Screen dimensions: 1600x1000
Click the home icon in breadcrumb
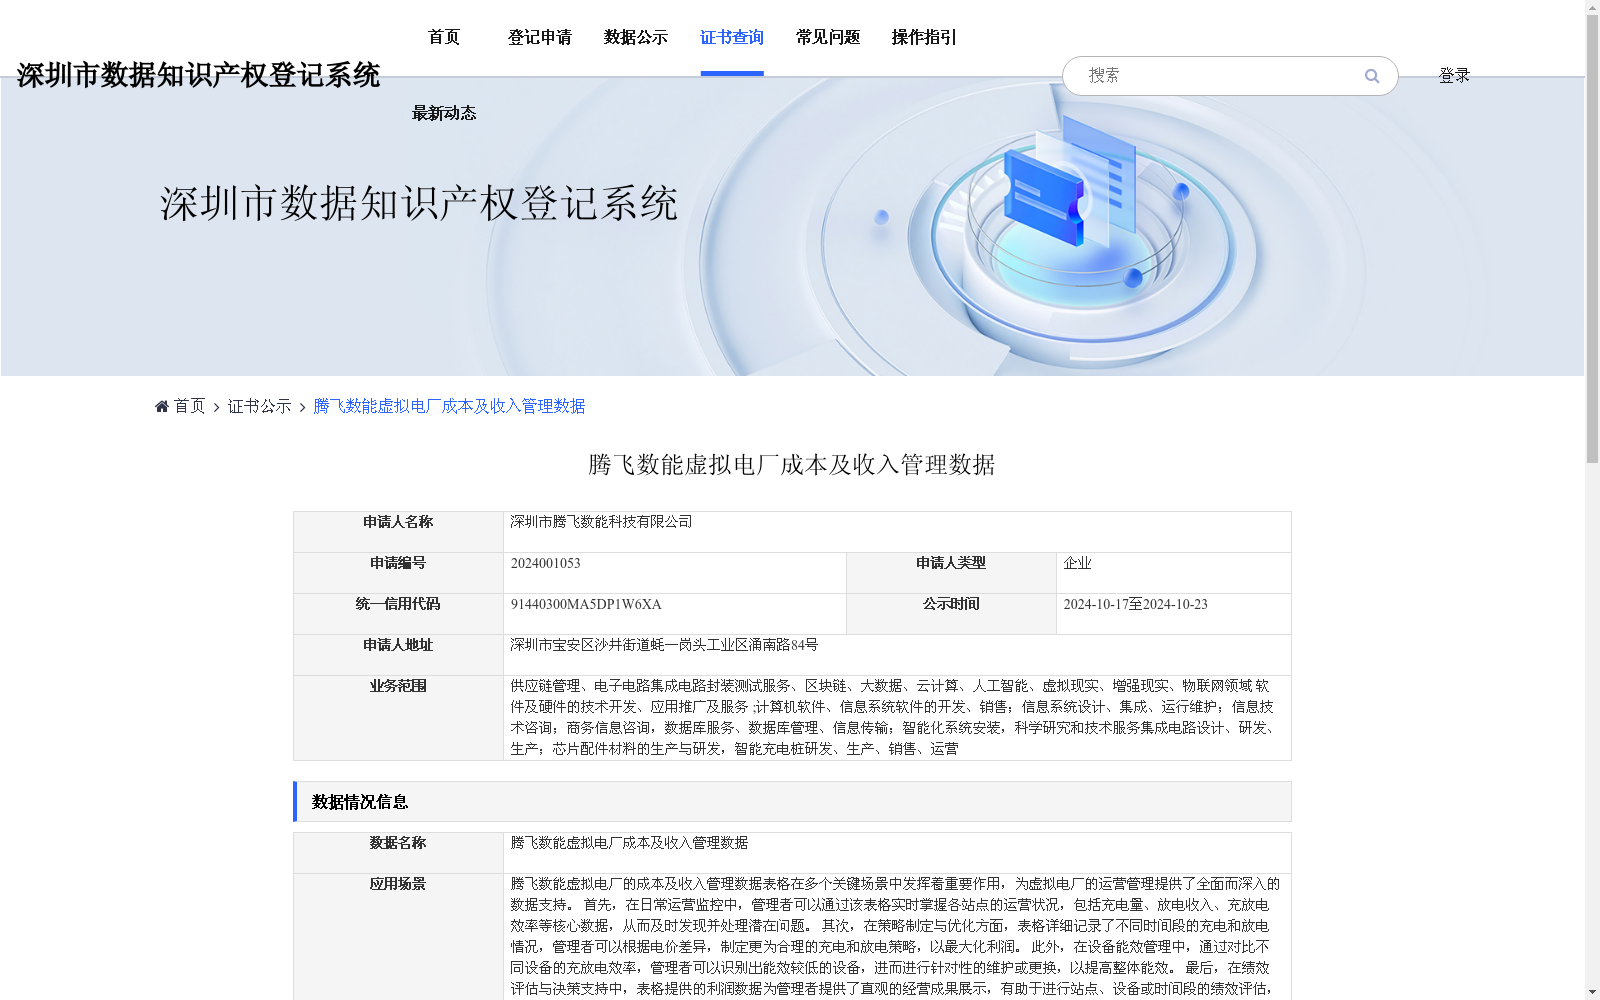(x=162, y=406)
